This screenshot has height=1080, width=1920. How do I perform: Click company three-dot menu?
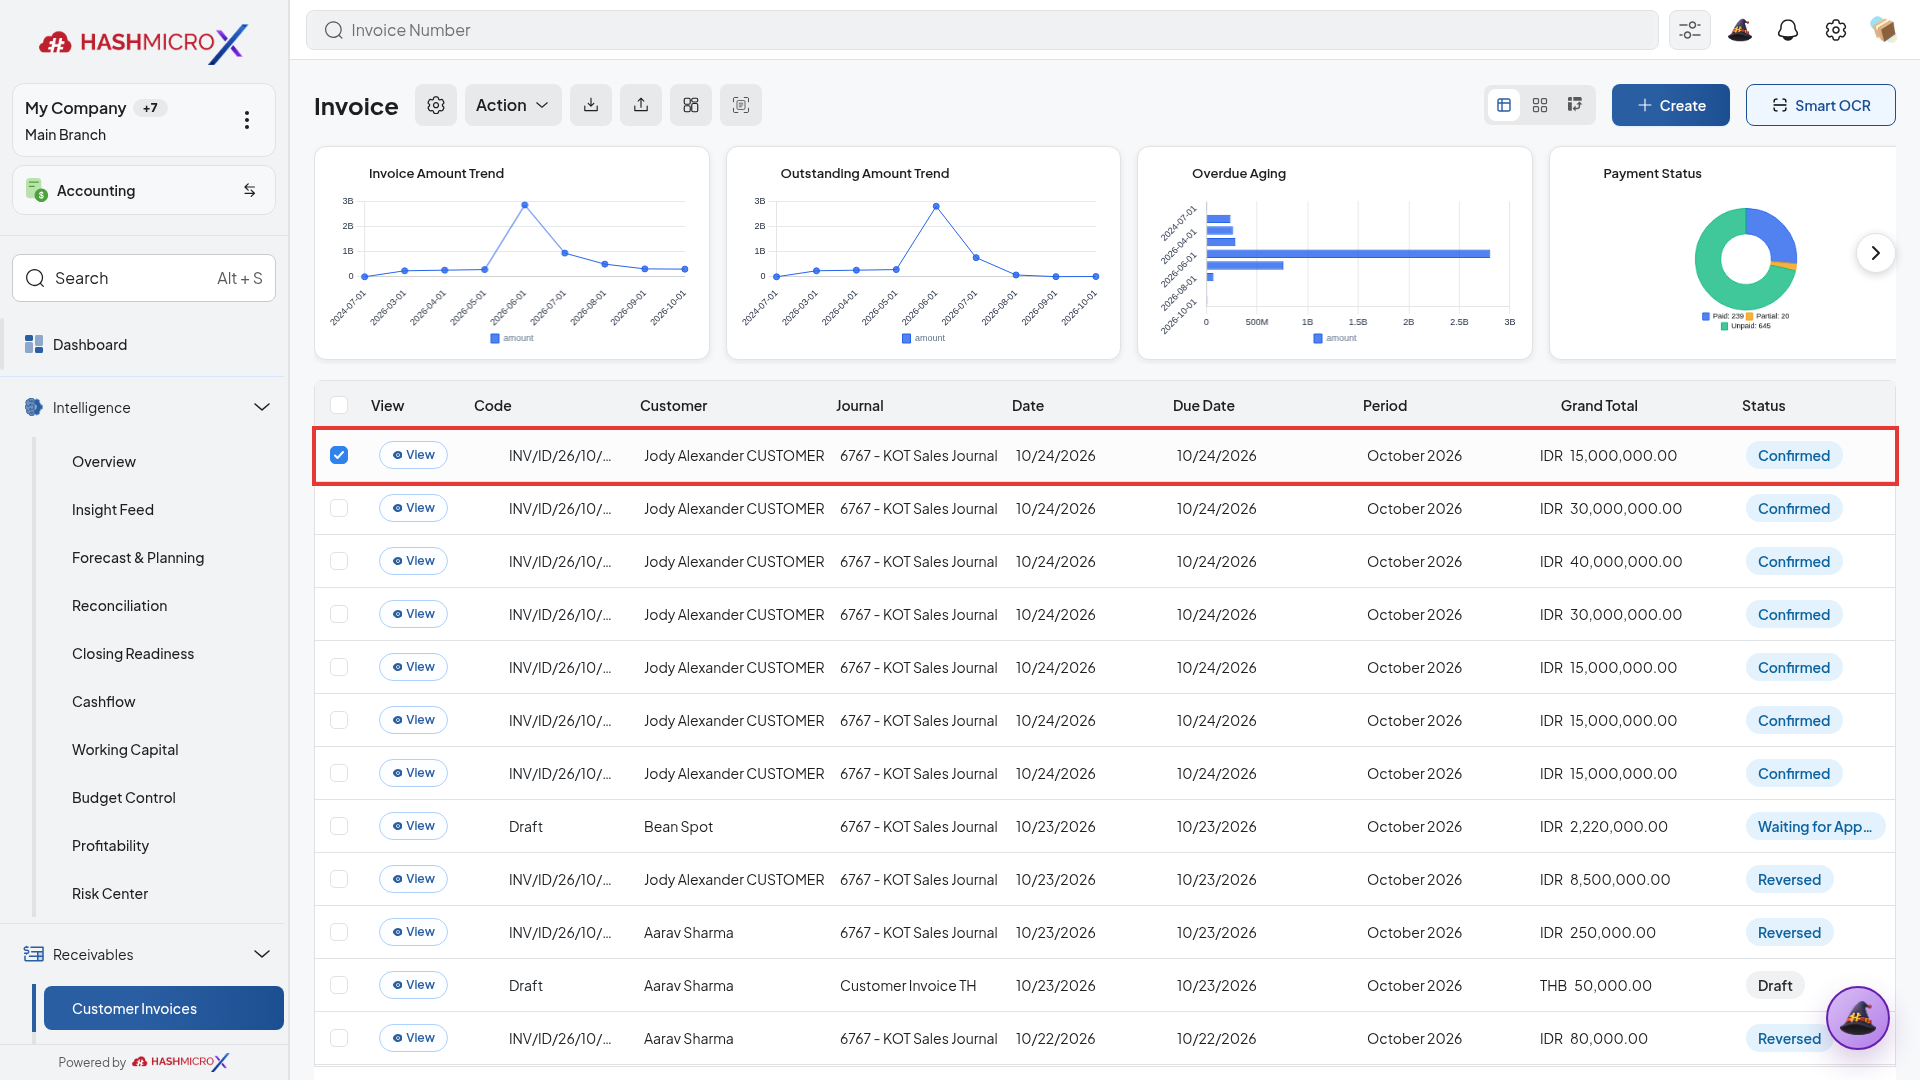tap(247, 120)
